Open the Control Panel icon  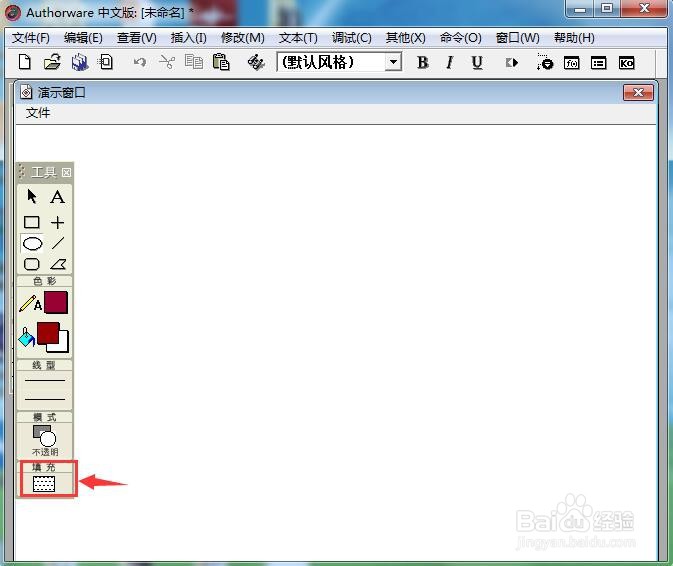[x=545, y=63]
